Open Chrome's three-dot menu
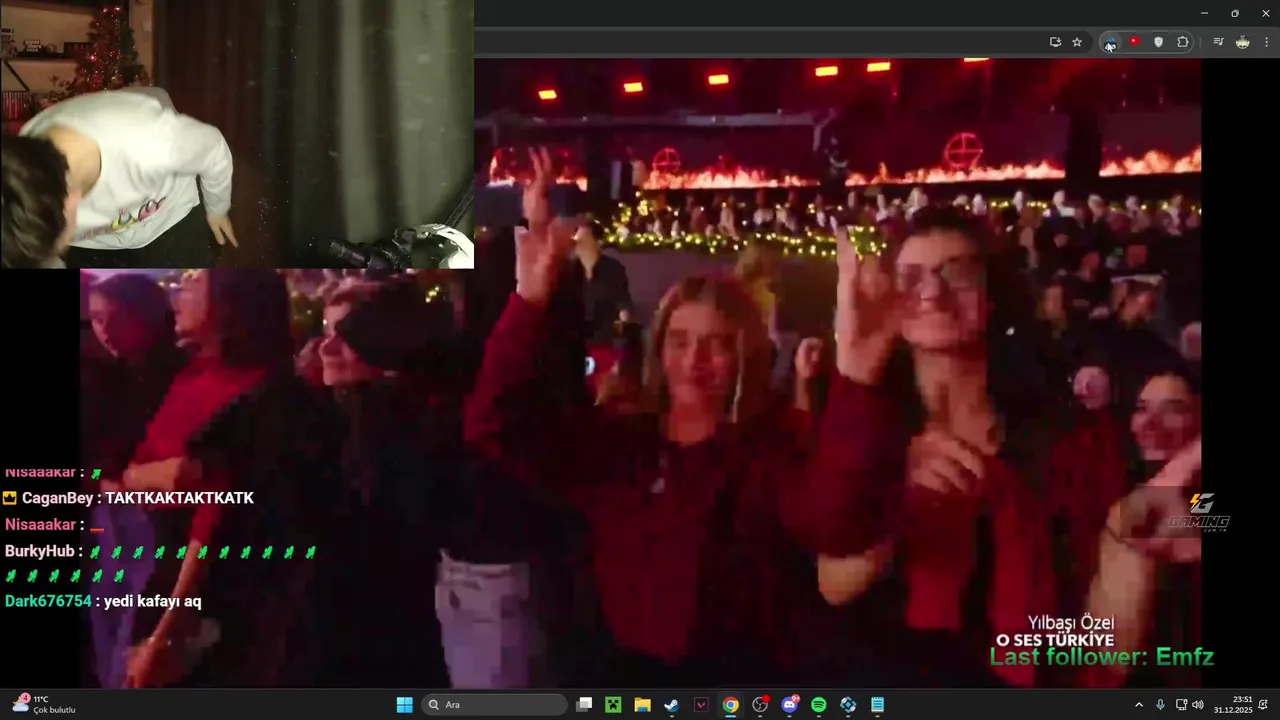This screenshot has width=1280, height=720. click(1267, 42)
